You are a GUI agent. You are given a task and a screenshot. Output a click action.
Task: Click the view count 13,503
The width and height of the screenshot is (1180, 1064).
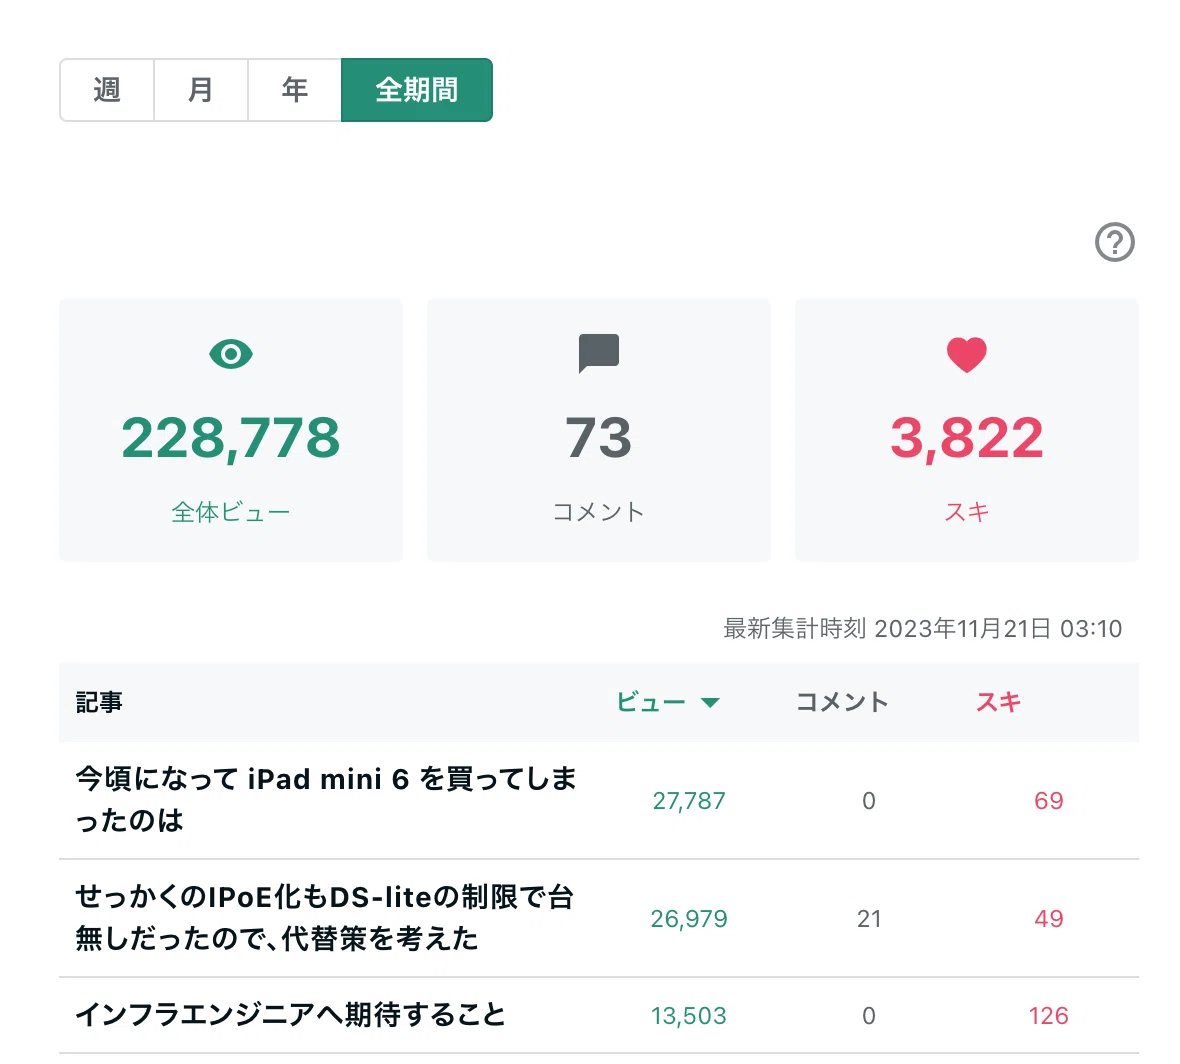point(689,1016)
